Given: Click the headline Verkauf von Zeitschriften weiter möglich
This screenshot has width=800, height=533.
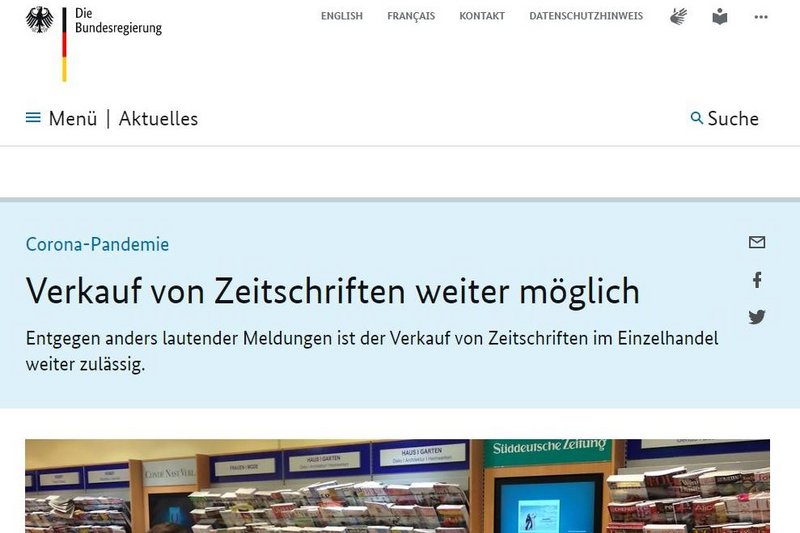Looking at the screenshot, I should click(332, 291).
